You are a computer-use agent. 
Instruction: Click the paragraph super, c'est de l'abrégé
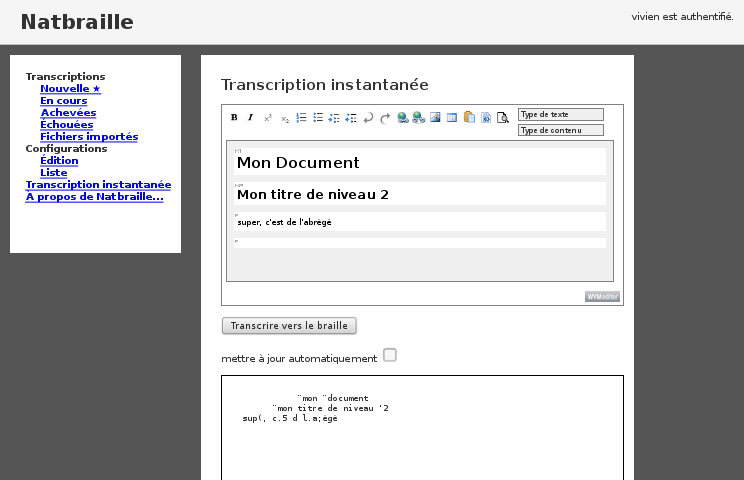click(420, 222)
